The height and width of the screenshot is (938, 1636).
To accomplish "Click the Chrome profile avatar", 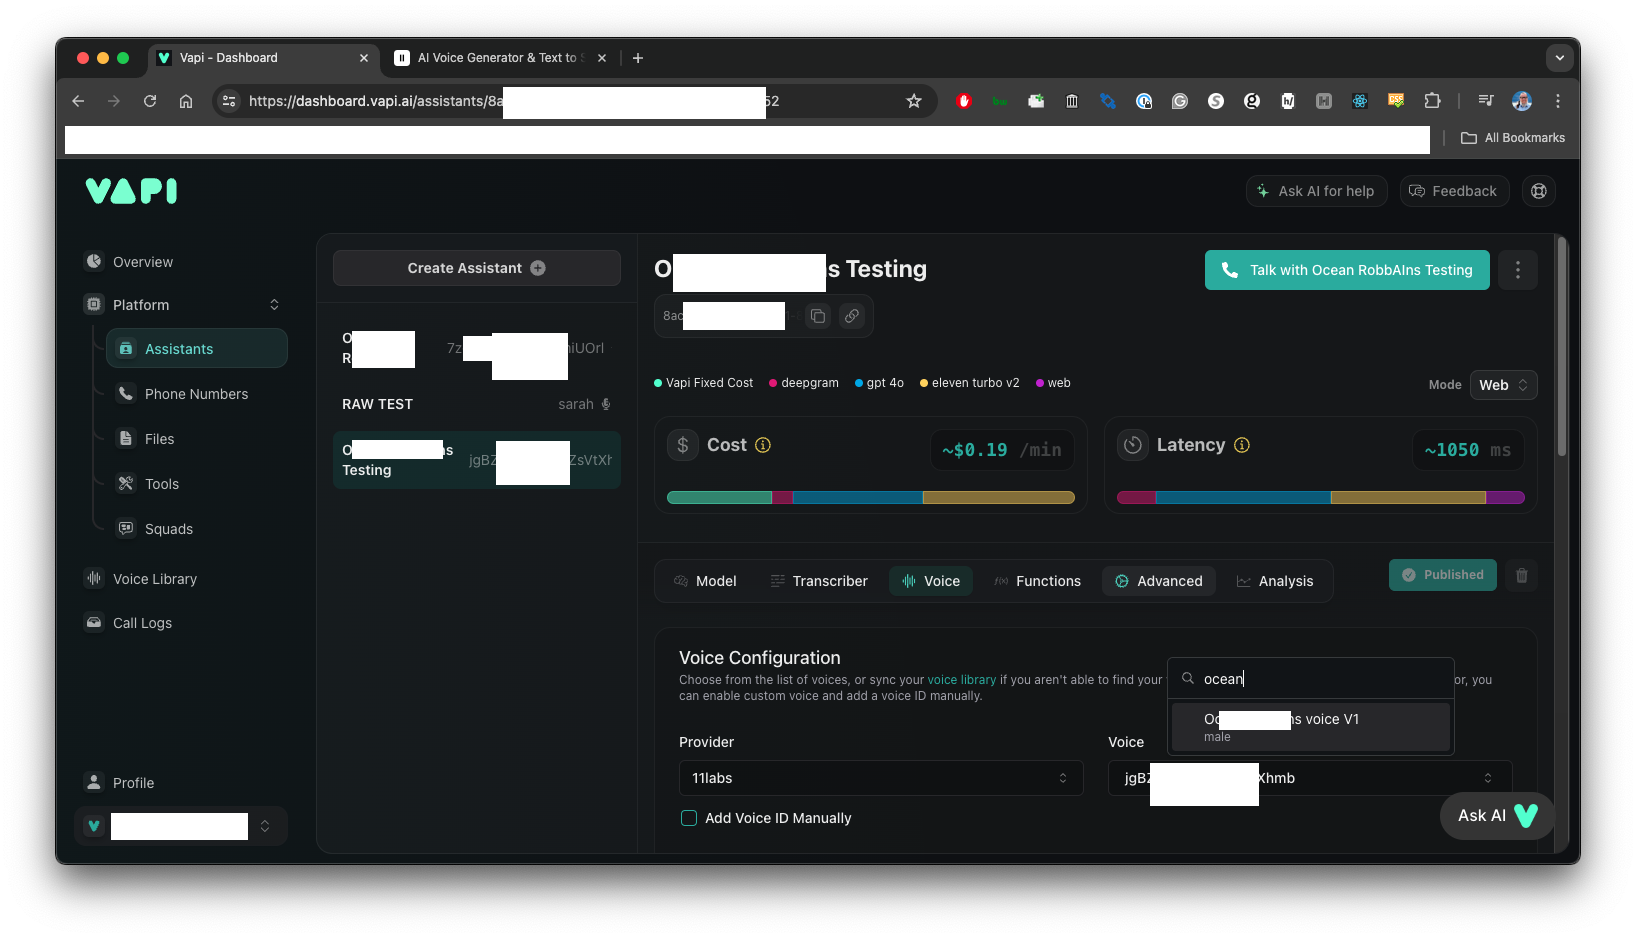I will pos(1522,101).
